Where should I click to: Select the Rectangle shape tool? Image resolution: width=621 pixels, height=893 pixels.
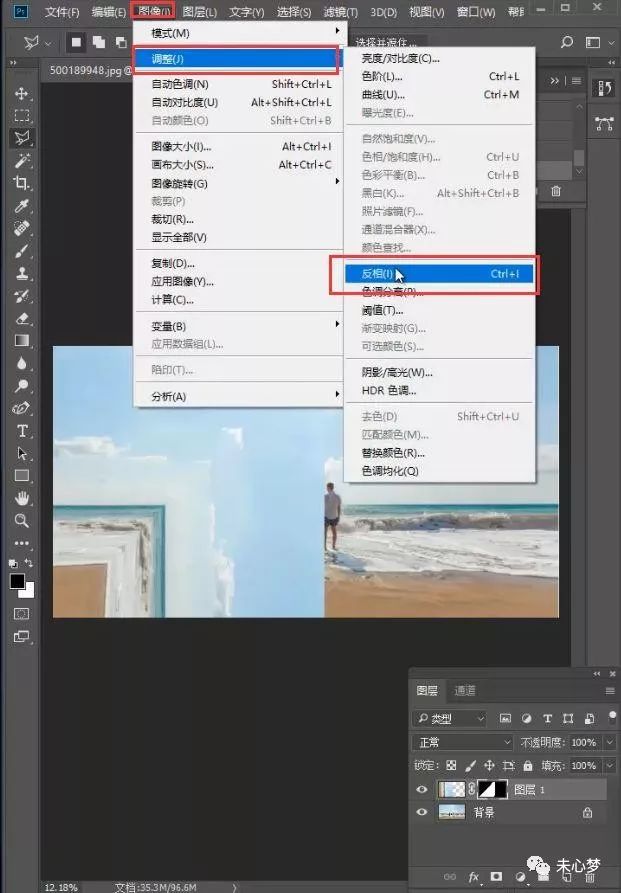point(22,476)
